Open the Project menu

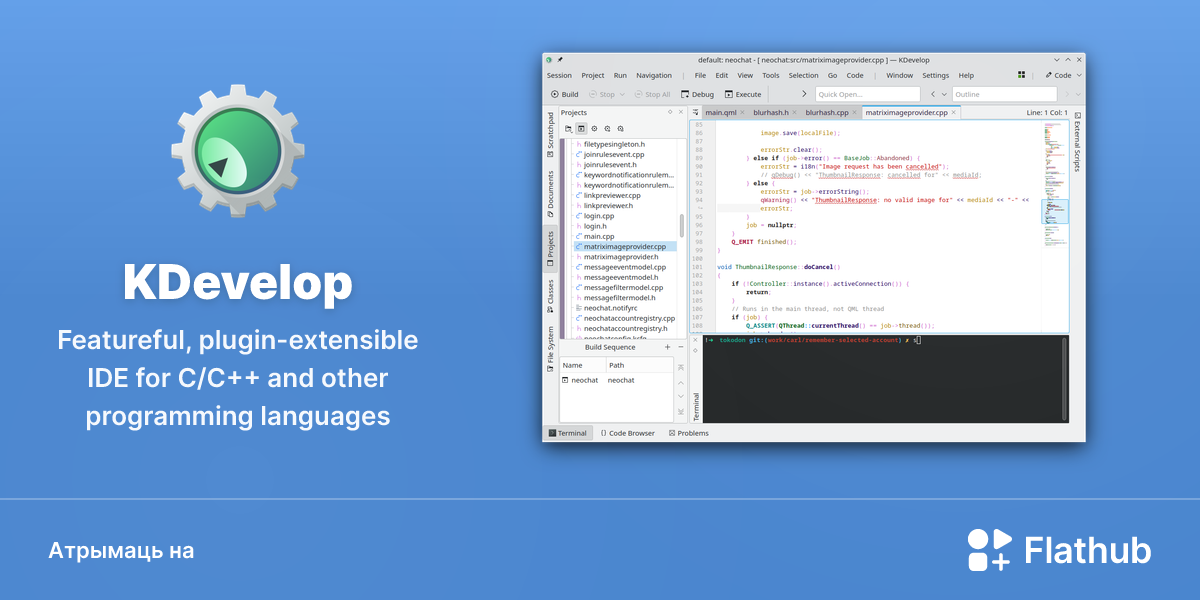593,75
